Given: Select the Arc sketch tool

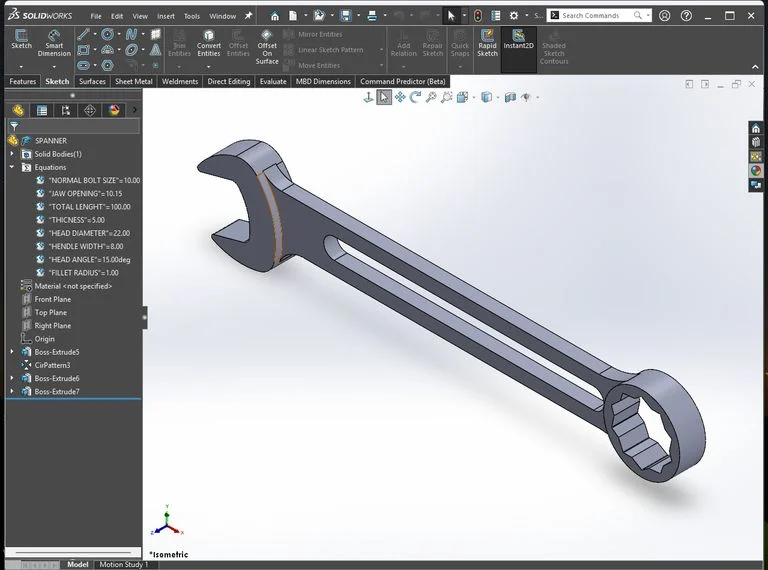Looking at the screenshot, I should (x=107, y=49).
